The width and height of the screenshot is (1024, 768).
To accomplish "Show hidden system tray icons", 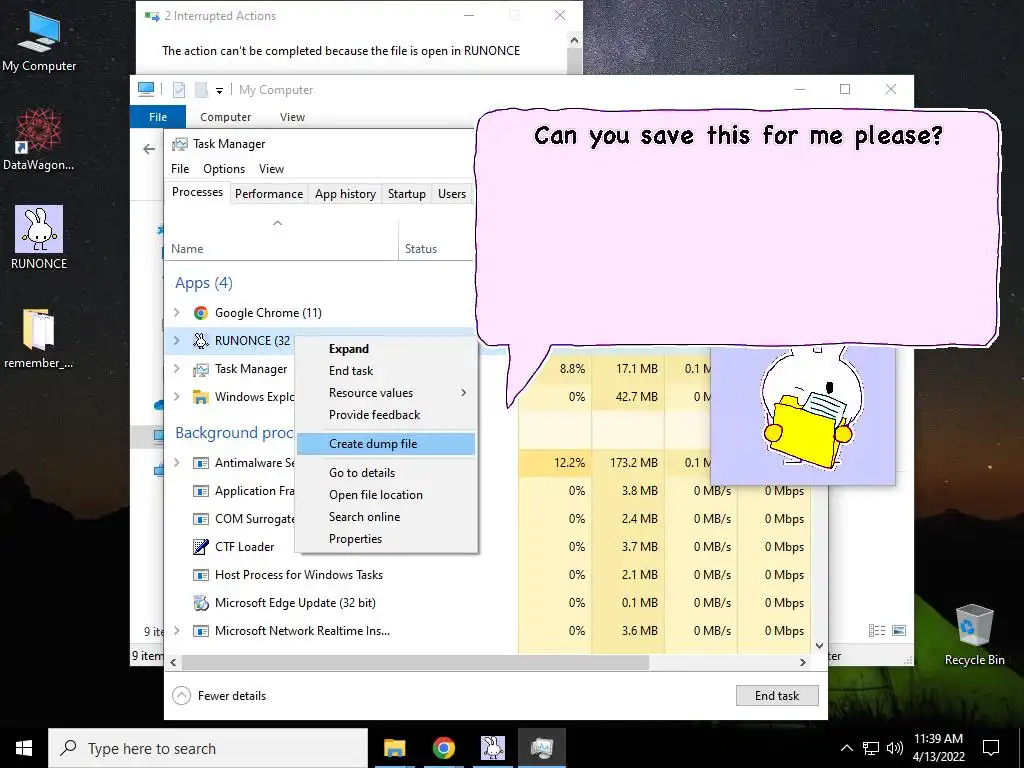I will [x=846, y=748].
